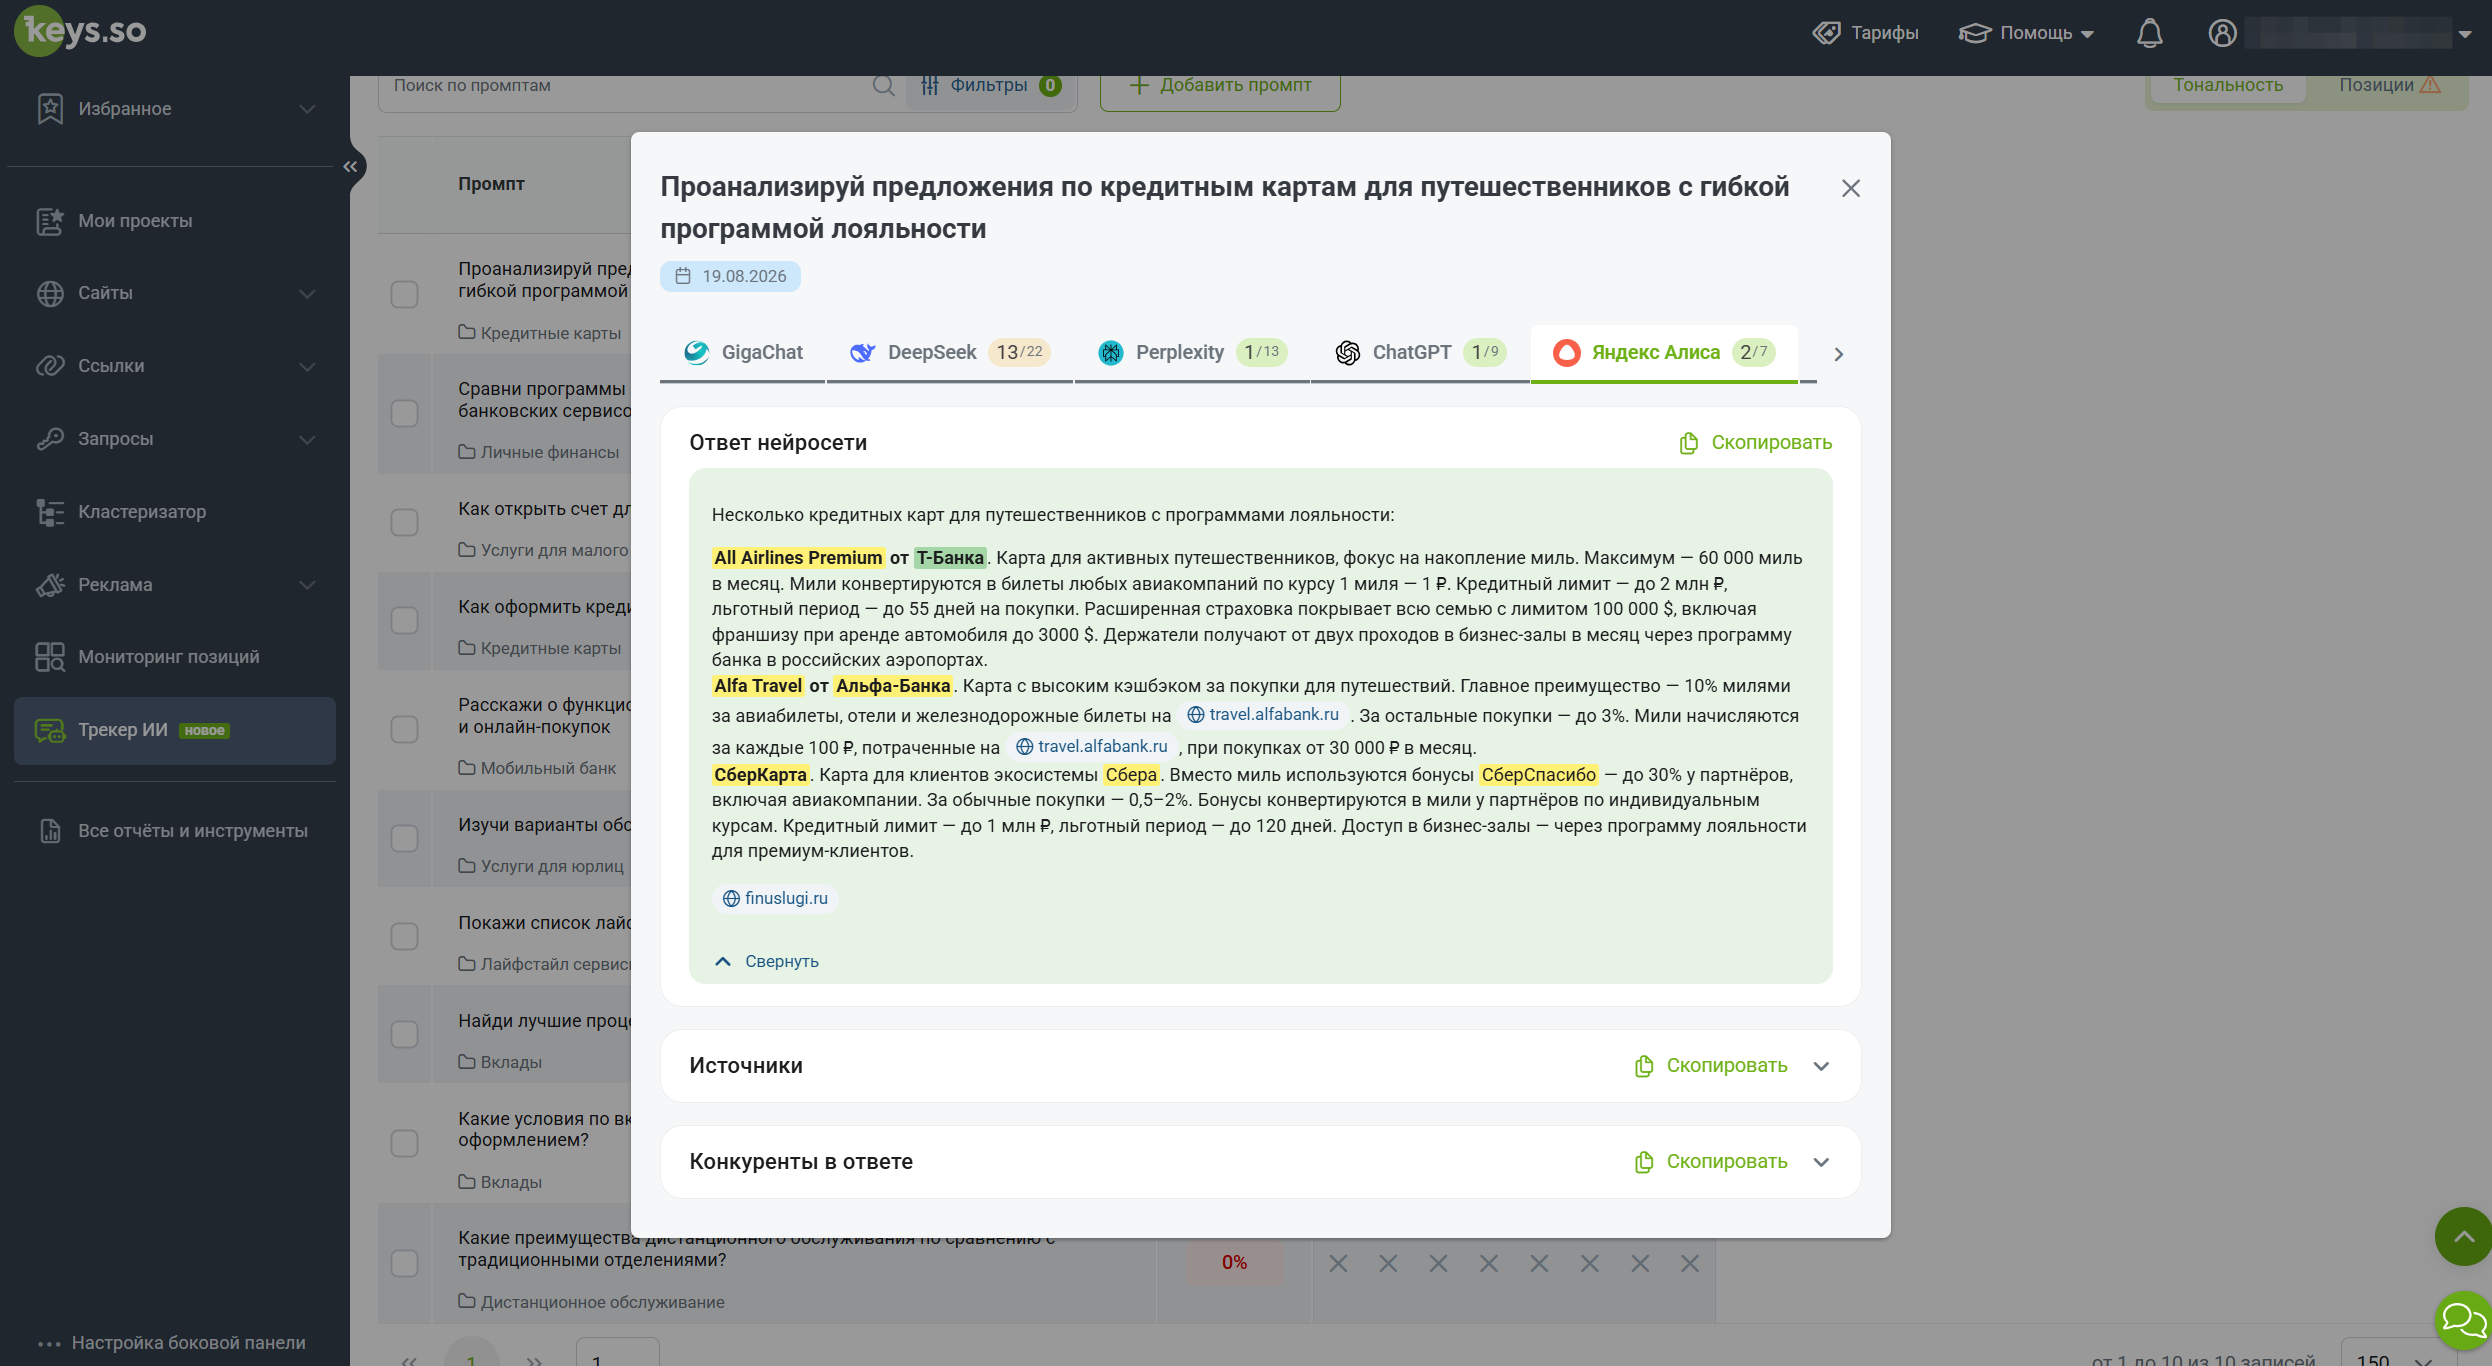Check the Покажи список row checkbox
This screenshot has width=2492, height=1366.
click(404, 937)
